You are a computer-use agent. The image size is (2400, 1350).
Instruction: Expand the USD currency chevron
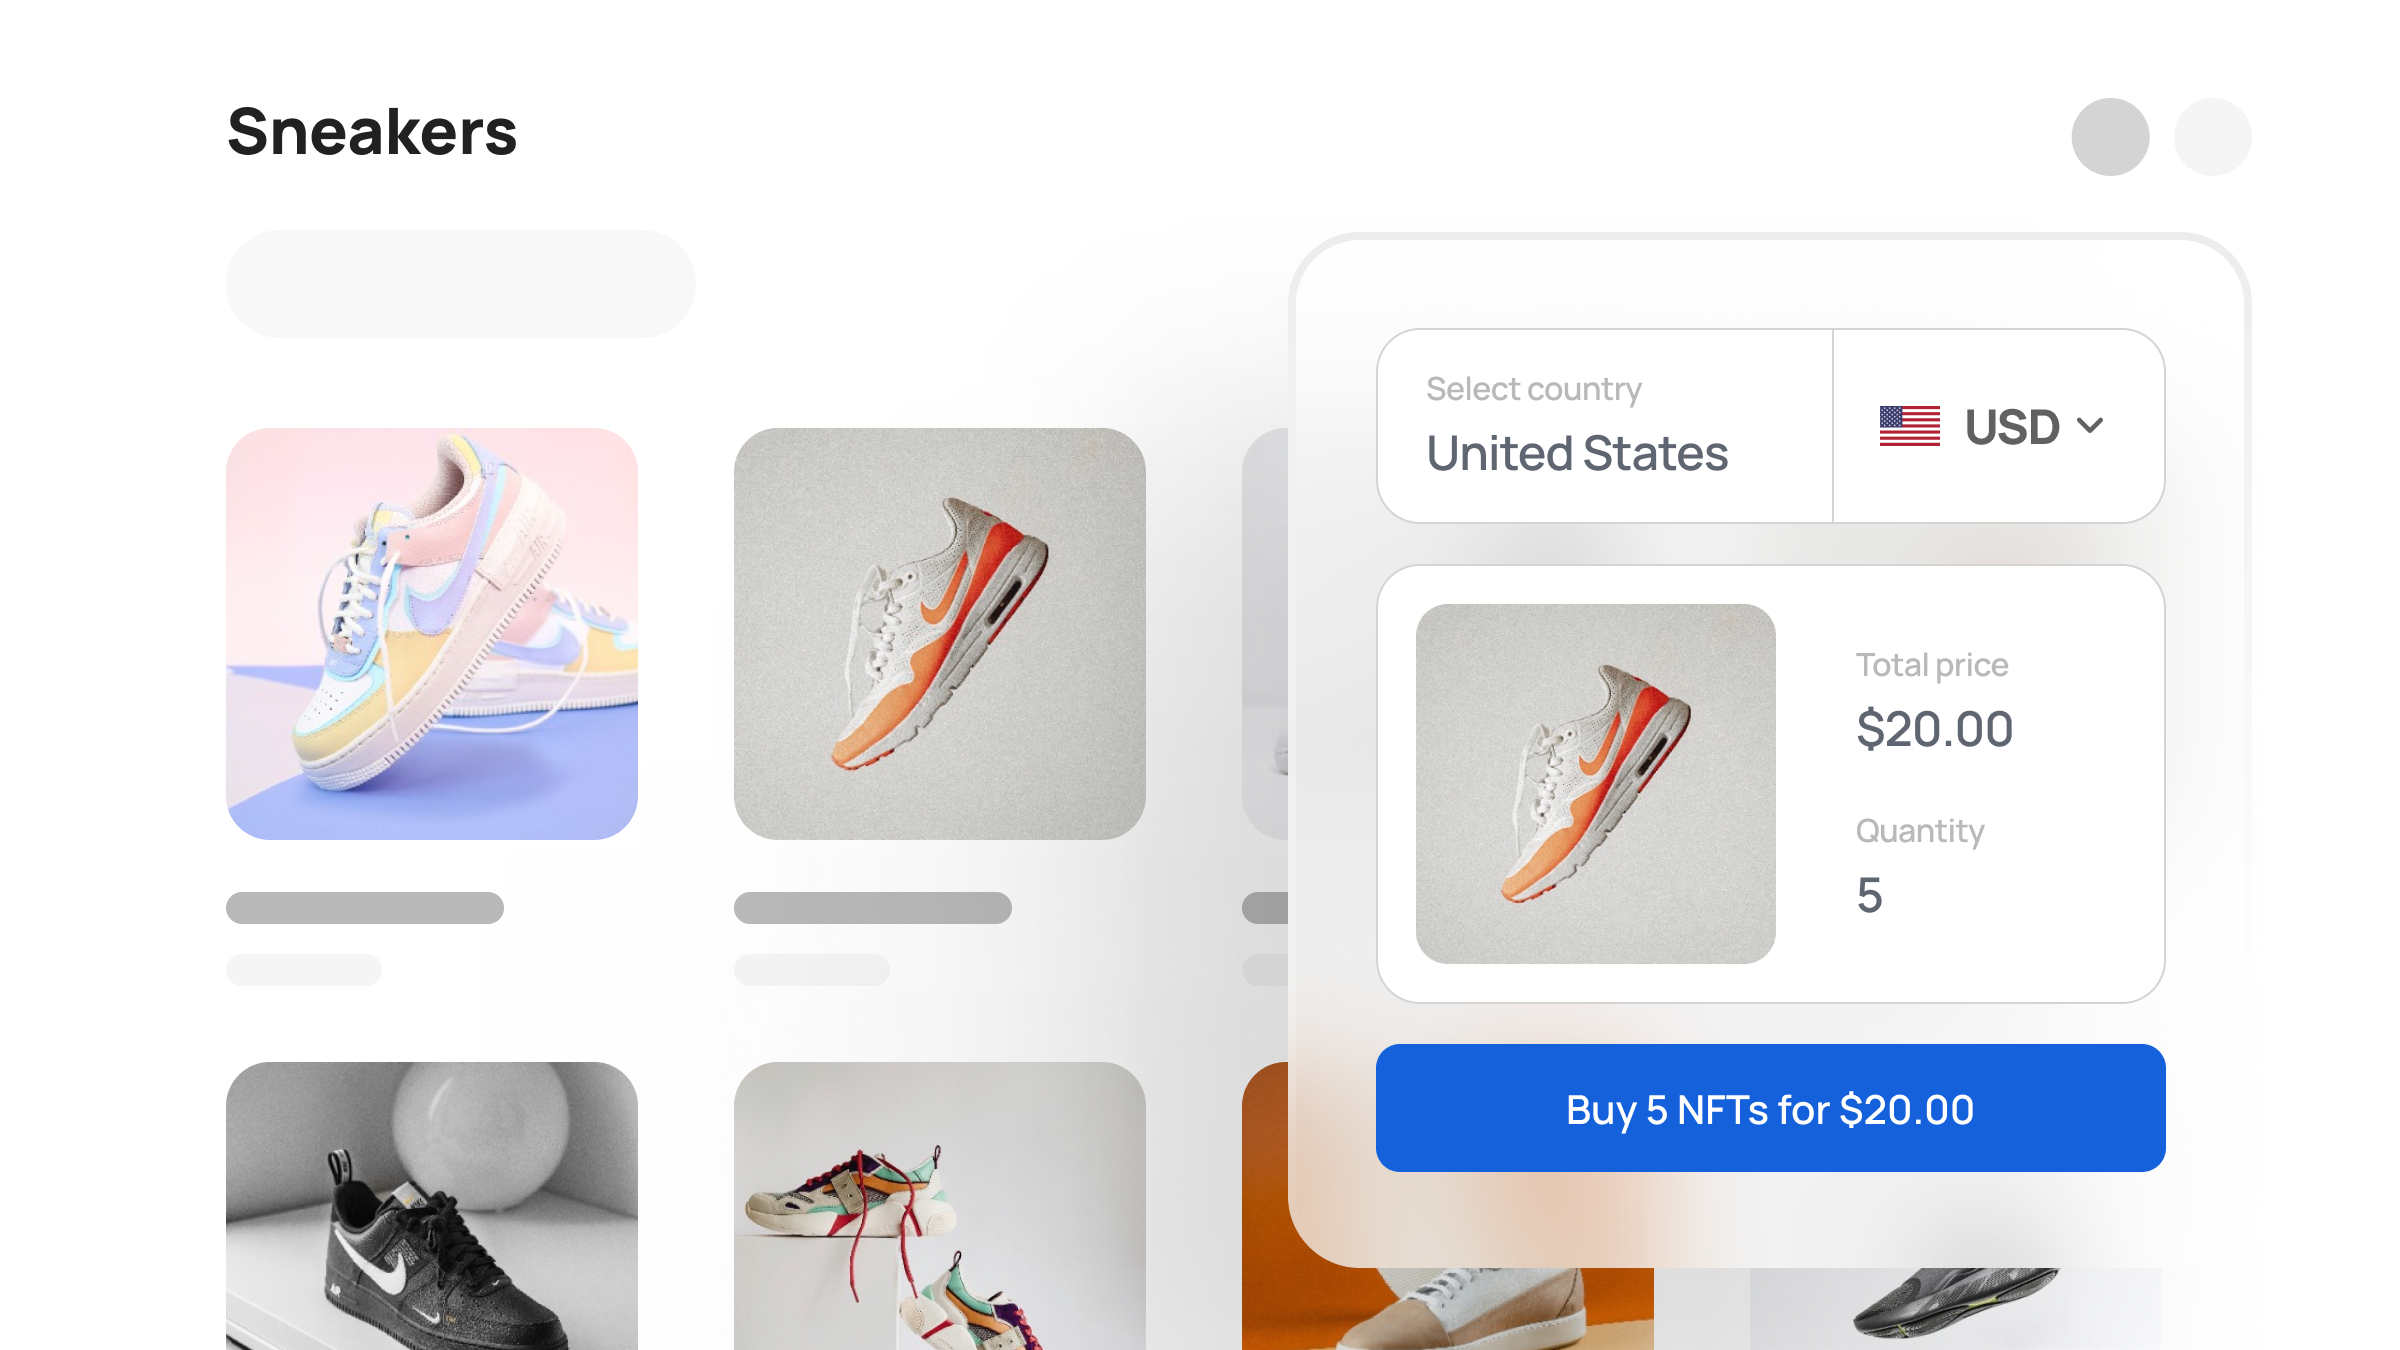point(2090,426)
